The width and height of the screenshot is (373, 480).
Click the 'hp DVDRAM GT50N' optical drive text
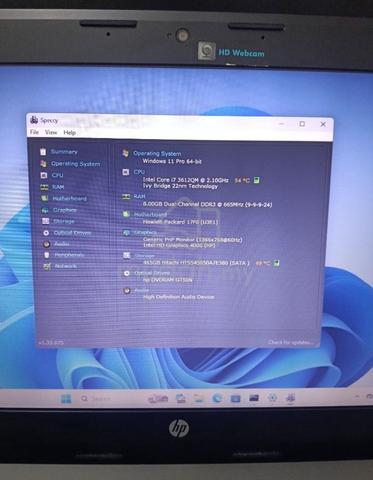click(168, 280)
